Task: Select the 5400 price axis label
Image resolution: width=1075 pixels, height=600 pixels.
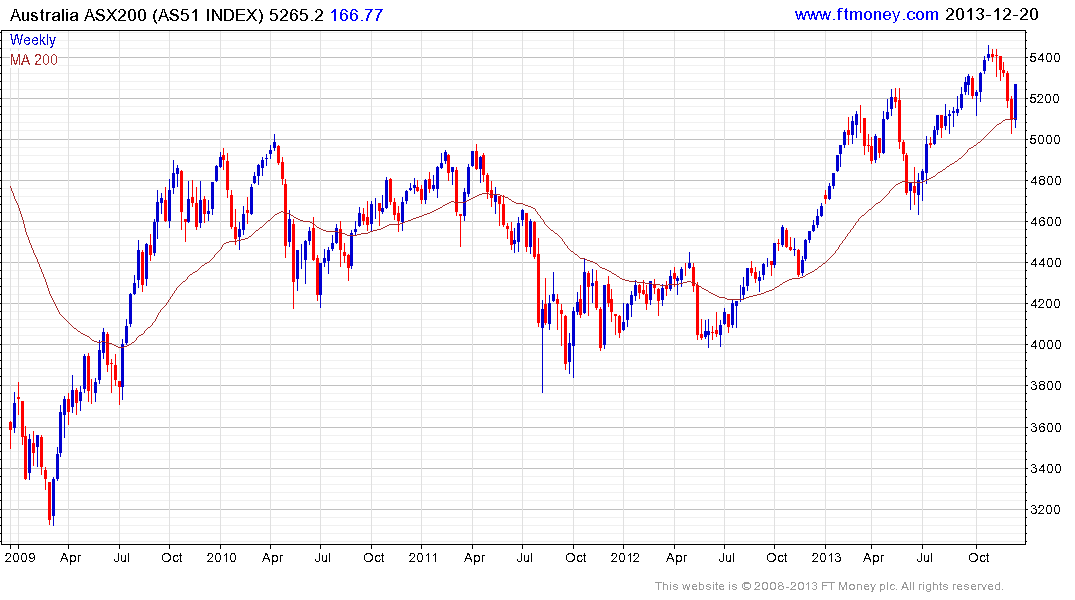Action: (1045, 58)
